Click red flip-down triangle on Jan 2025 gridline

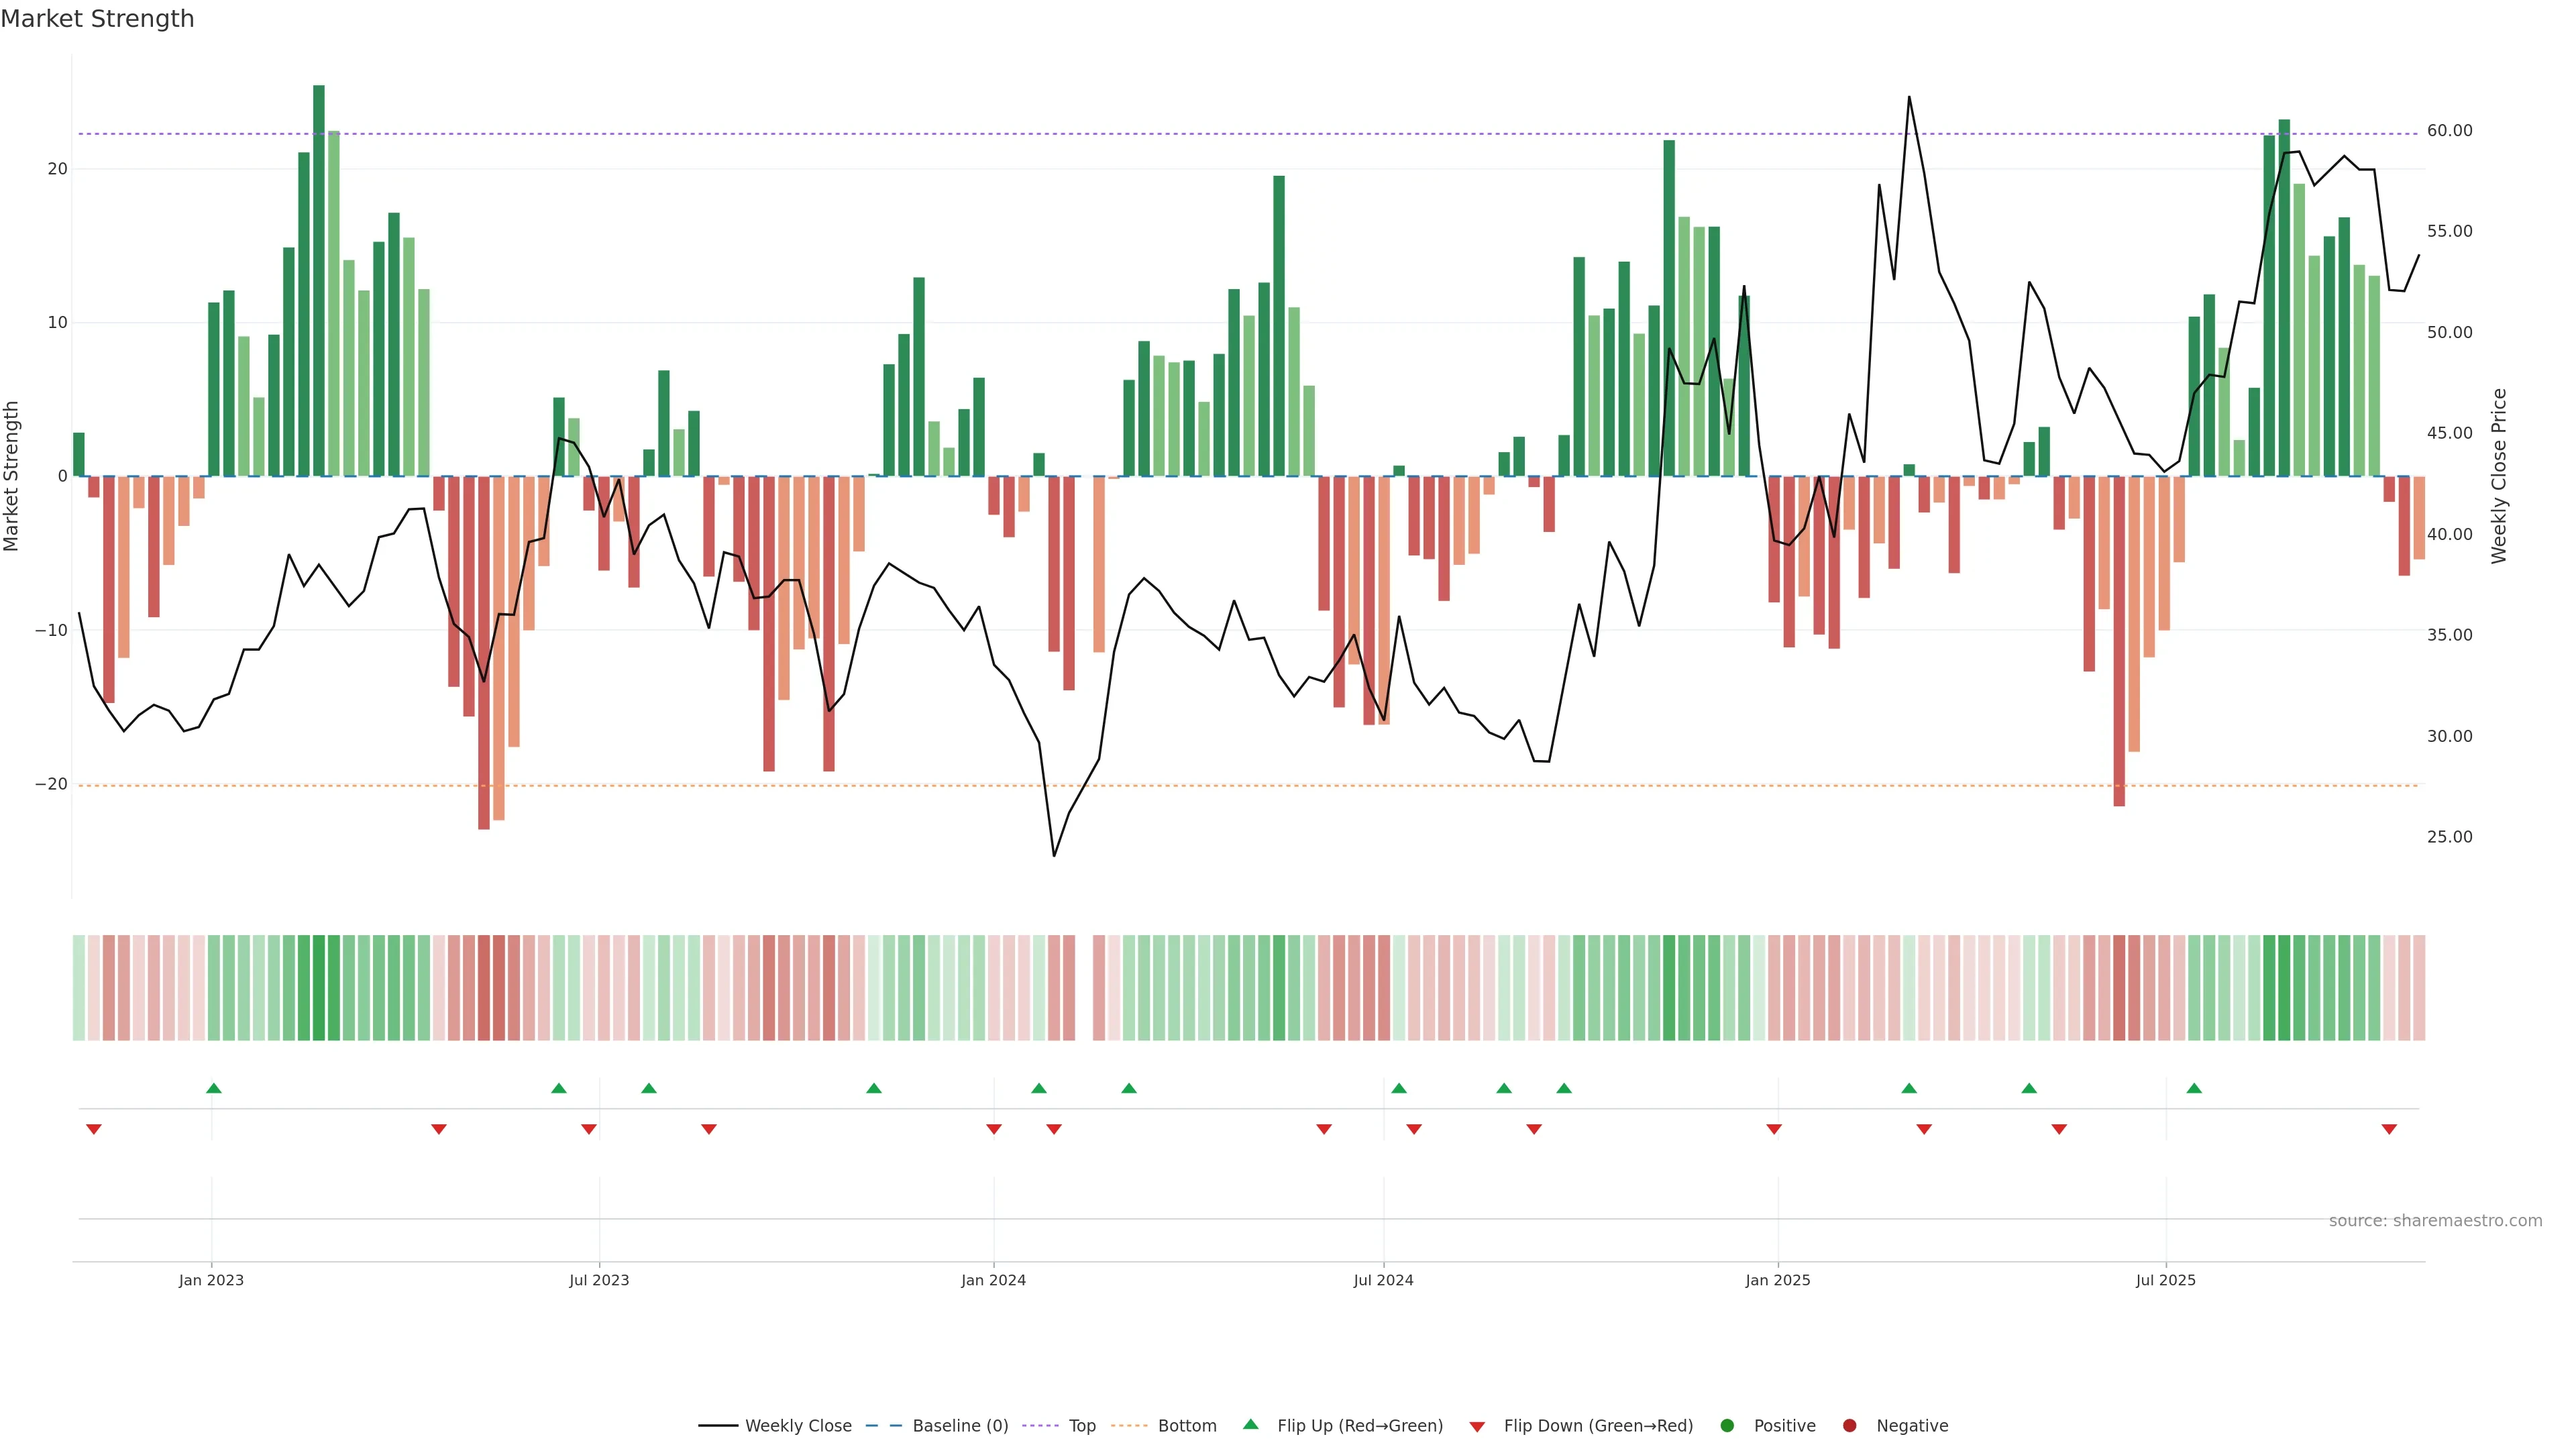click(x=1774, y=1129)
